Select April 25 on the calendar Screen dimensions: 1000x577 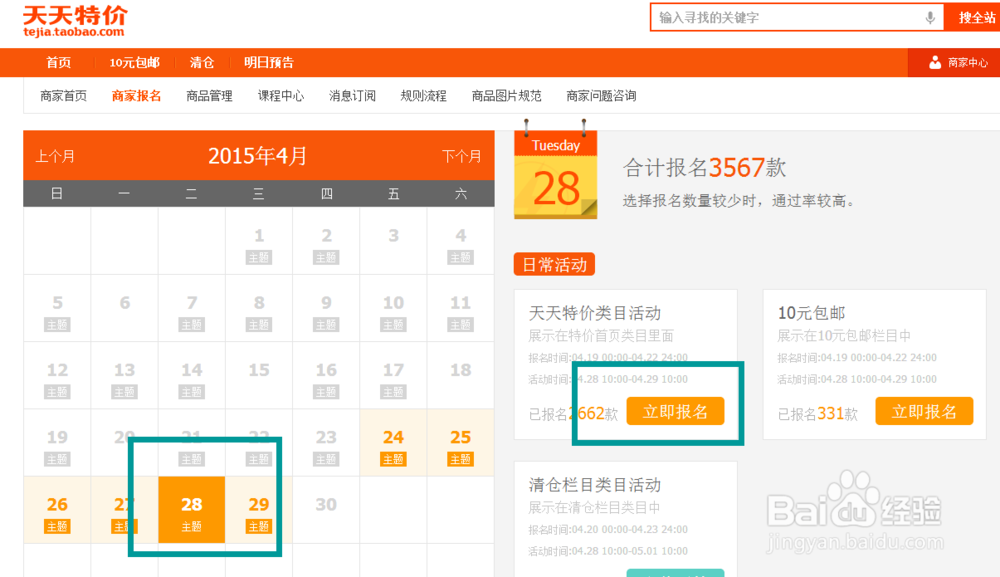pos(460,442)
